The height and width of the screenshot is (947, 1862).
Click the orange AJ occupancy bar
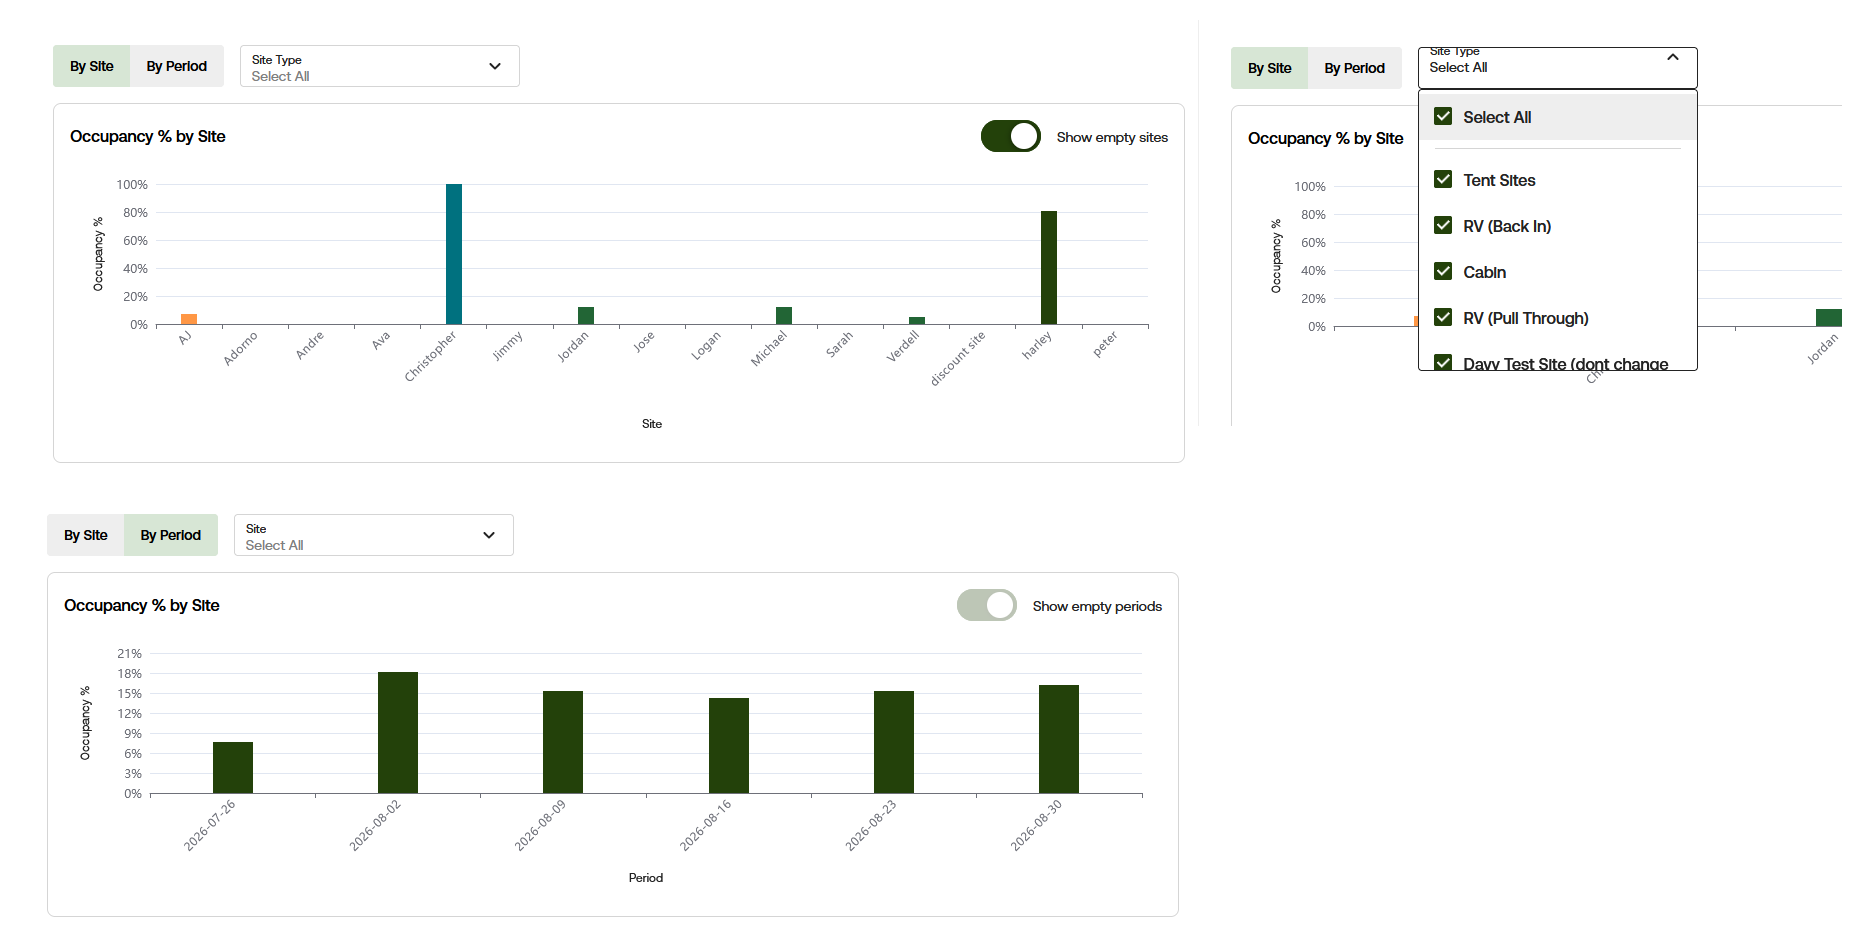click(x=189, y=319)
